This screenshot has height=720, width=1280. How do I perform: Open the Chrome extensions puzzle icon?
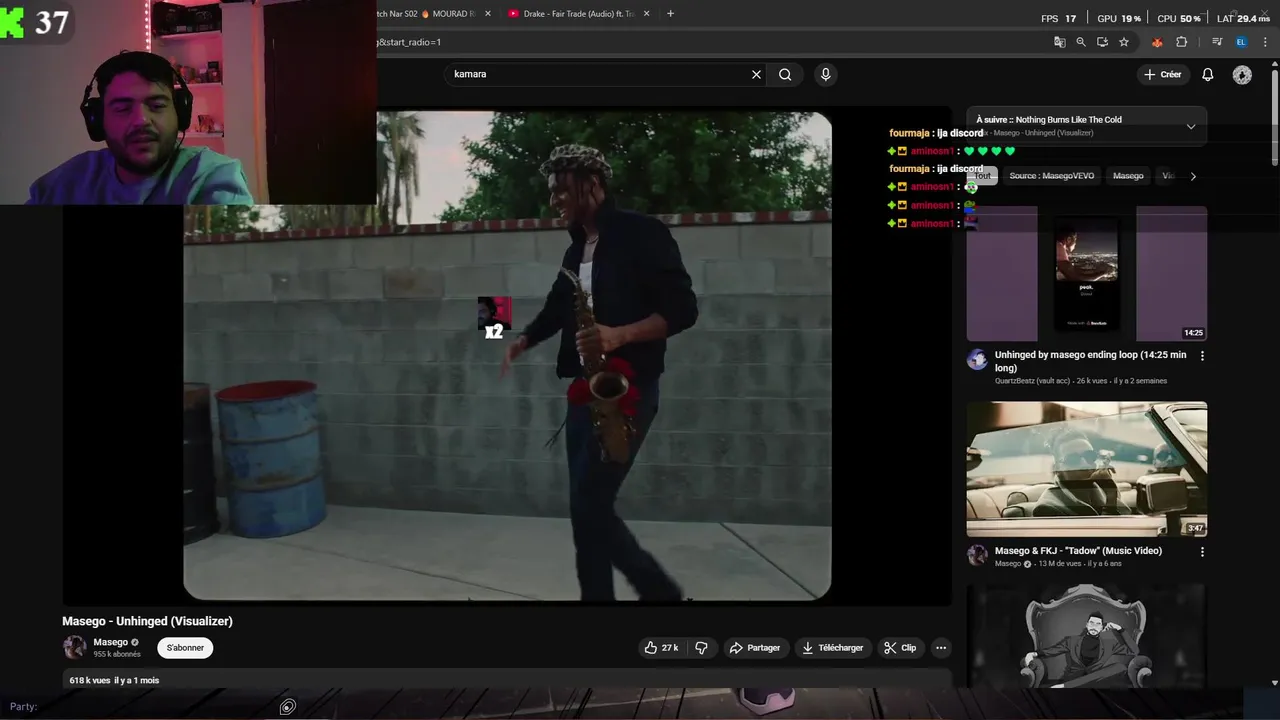coord(1181,42)
